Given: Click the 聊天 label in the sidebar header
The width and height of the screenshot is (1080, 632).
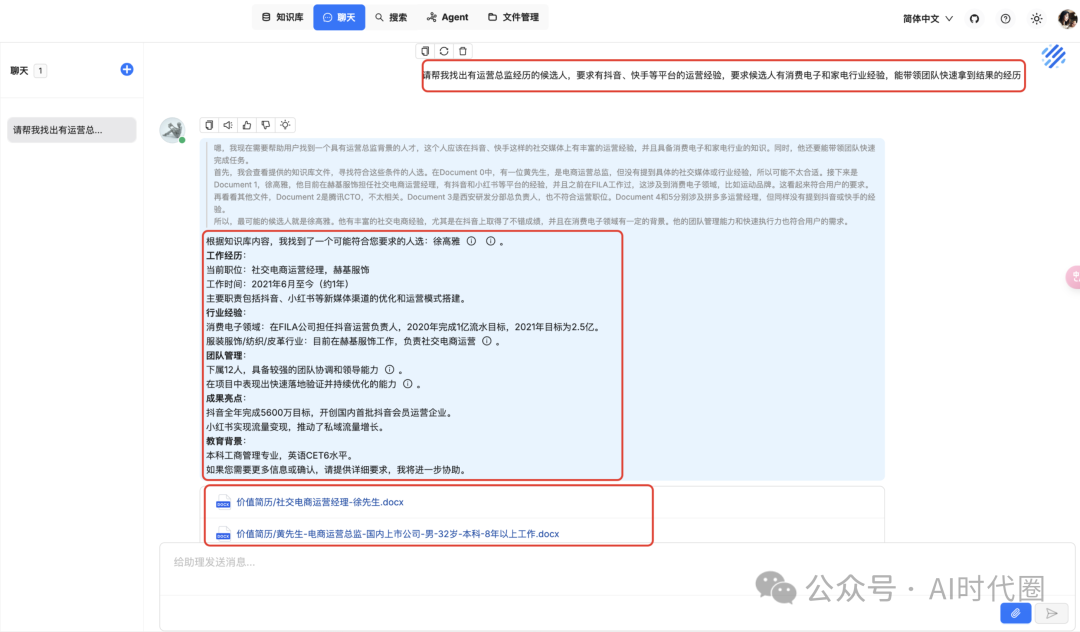Looking at the screenshot, I should click(19, 70).
